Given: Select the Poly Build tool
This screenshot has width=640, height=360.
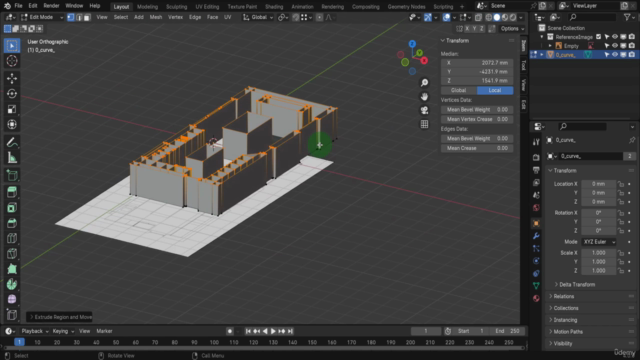Looking at the screenshot, I should 12,269.
